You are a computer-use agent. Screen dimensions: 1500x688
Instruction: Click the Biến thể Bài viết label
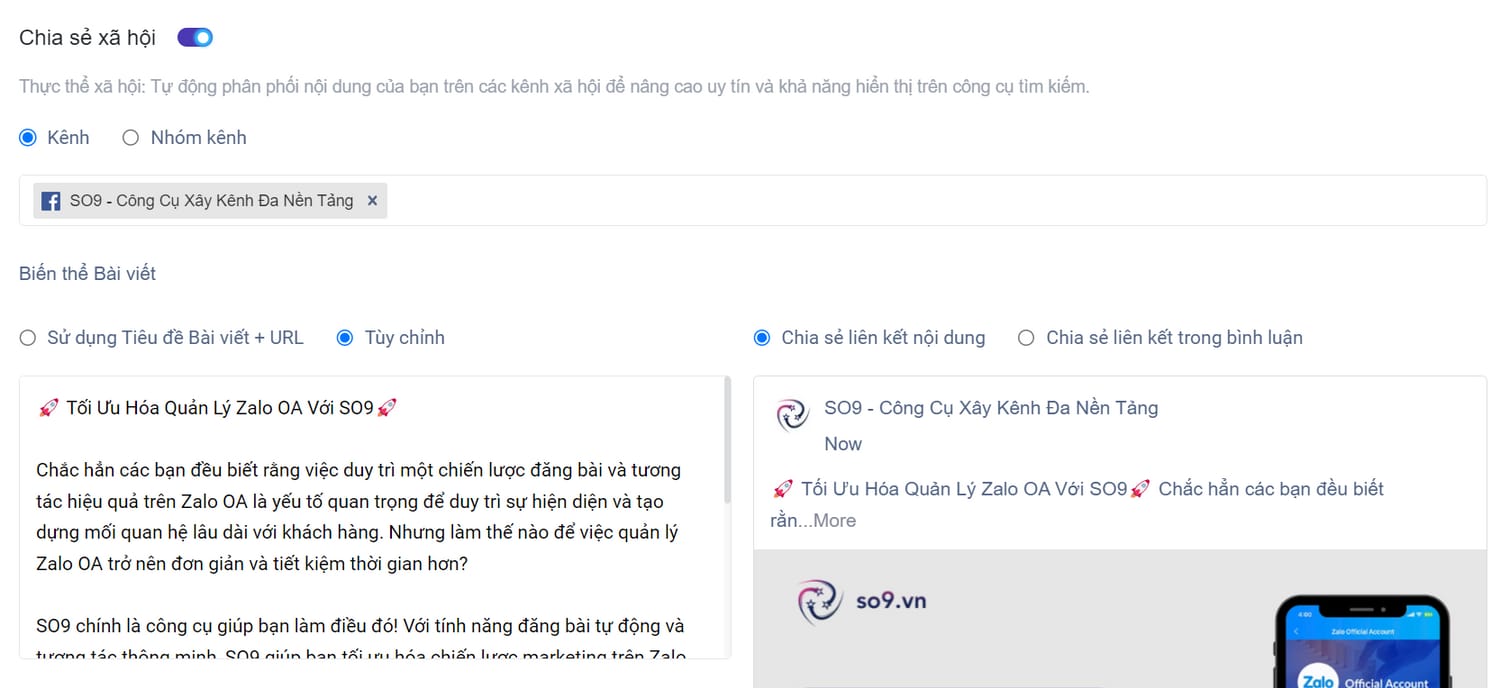(88, 273)
